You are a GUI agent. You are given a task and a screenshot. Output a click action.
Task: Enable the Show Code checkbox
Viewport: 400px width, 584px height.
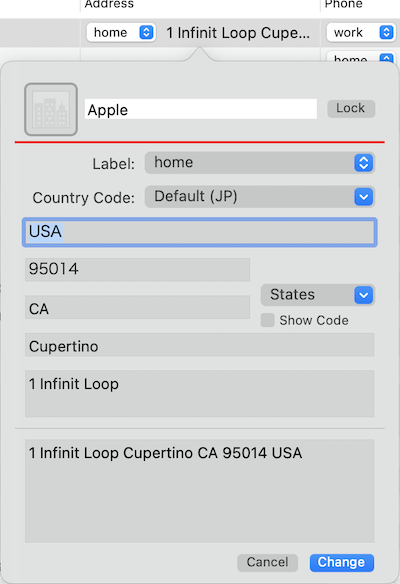[267, 320]
